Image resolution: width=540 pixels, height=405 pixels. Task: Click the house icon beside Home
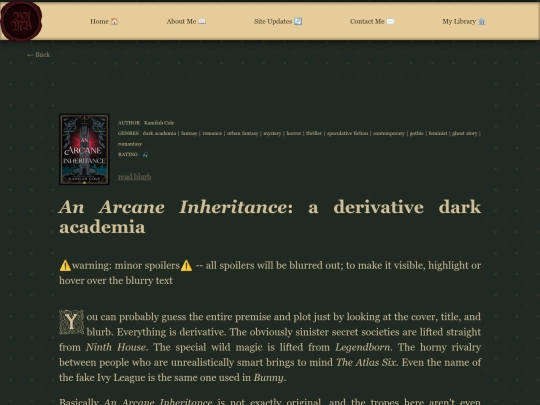tap(114, 21)
